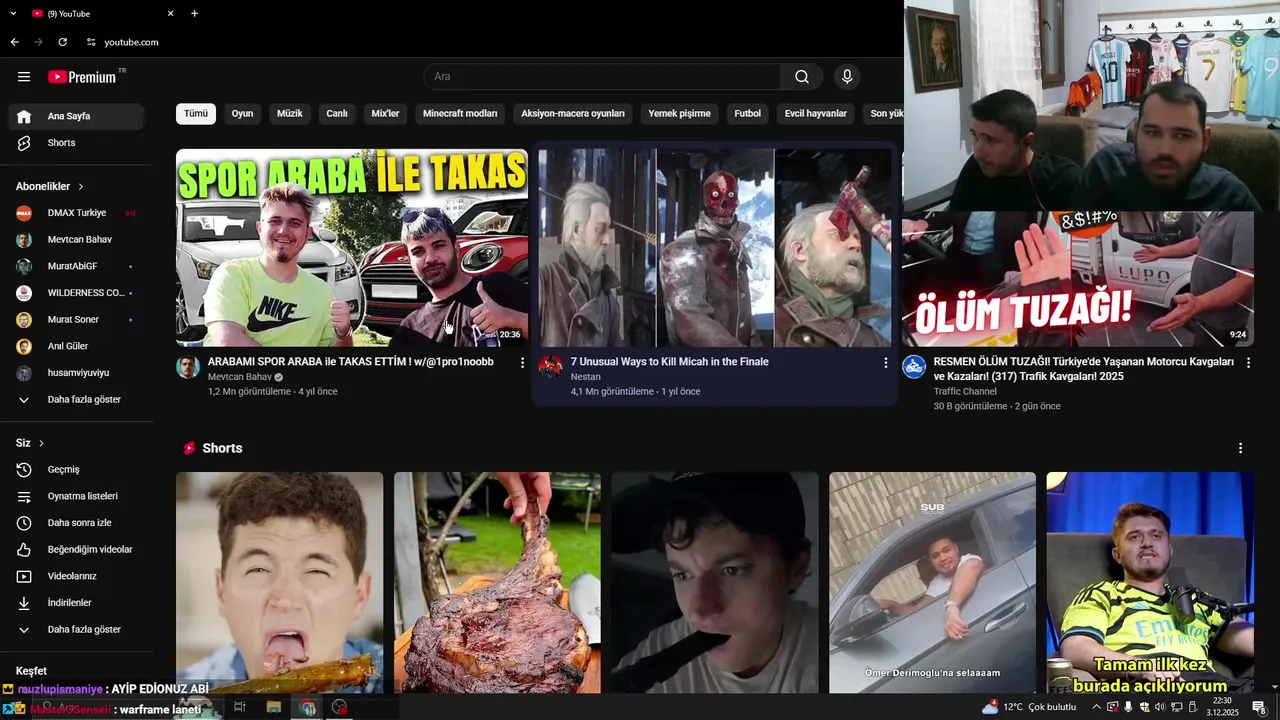Open Beğendiğim videolar liked videos
Viewport: 1280px width, 720px height.
coord(76,549)
